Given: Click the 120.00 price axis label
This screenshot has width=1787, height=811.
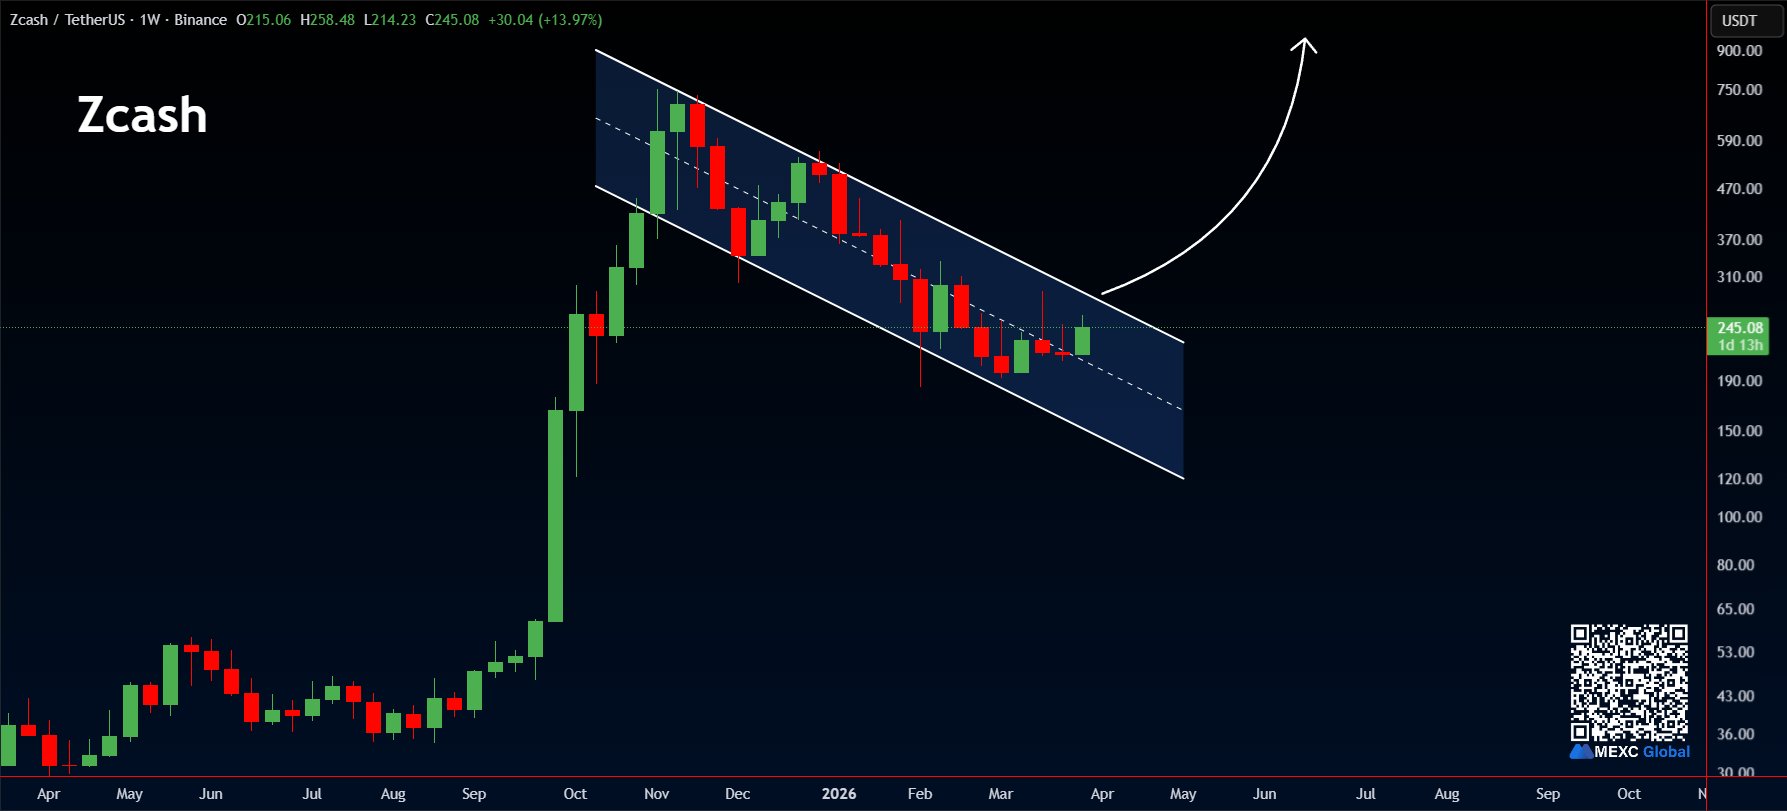Looking at the screenshot, I should point(1740,479).
